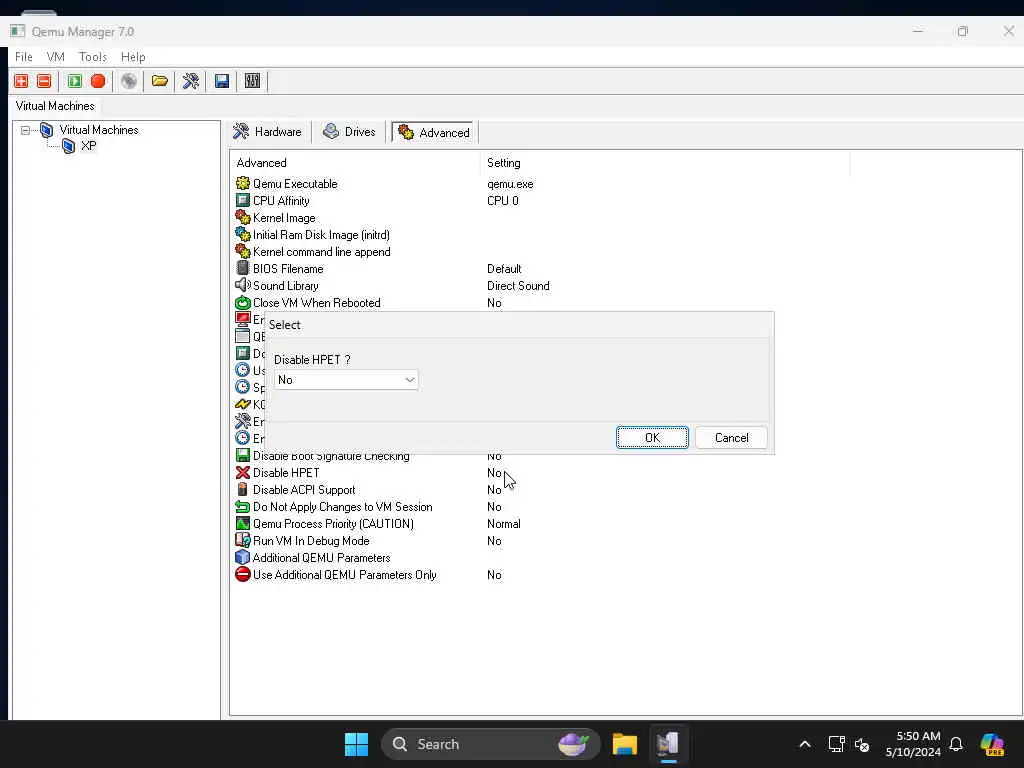Click the Do Not Apply Changes icon

[x=243, y=506]
